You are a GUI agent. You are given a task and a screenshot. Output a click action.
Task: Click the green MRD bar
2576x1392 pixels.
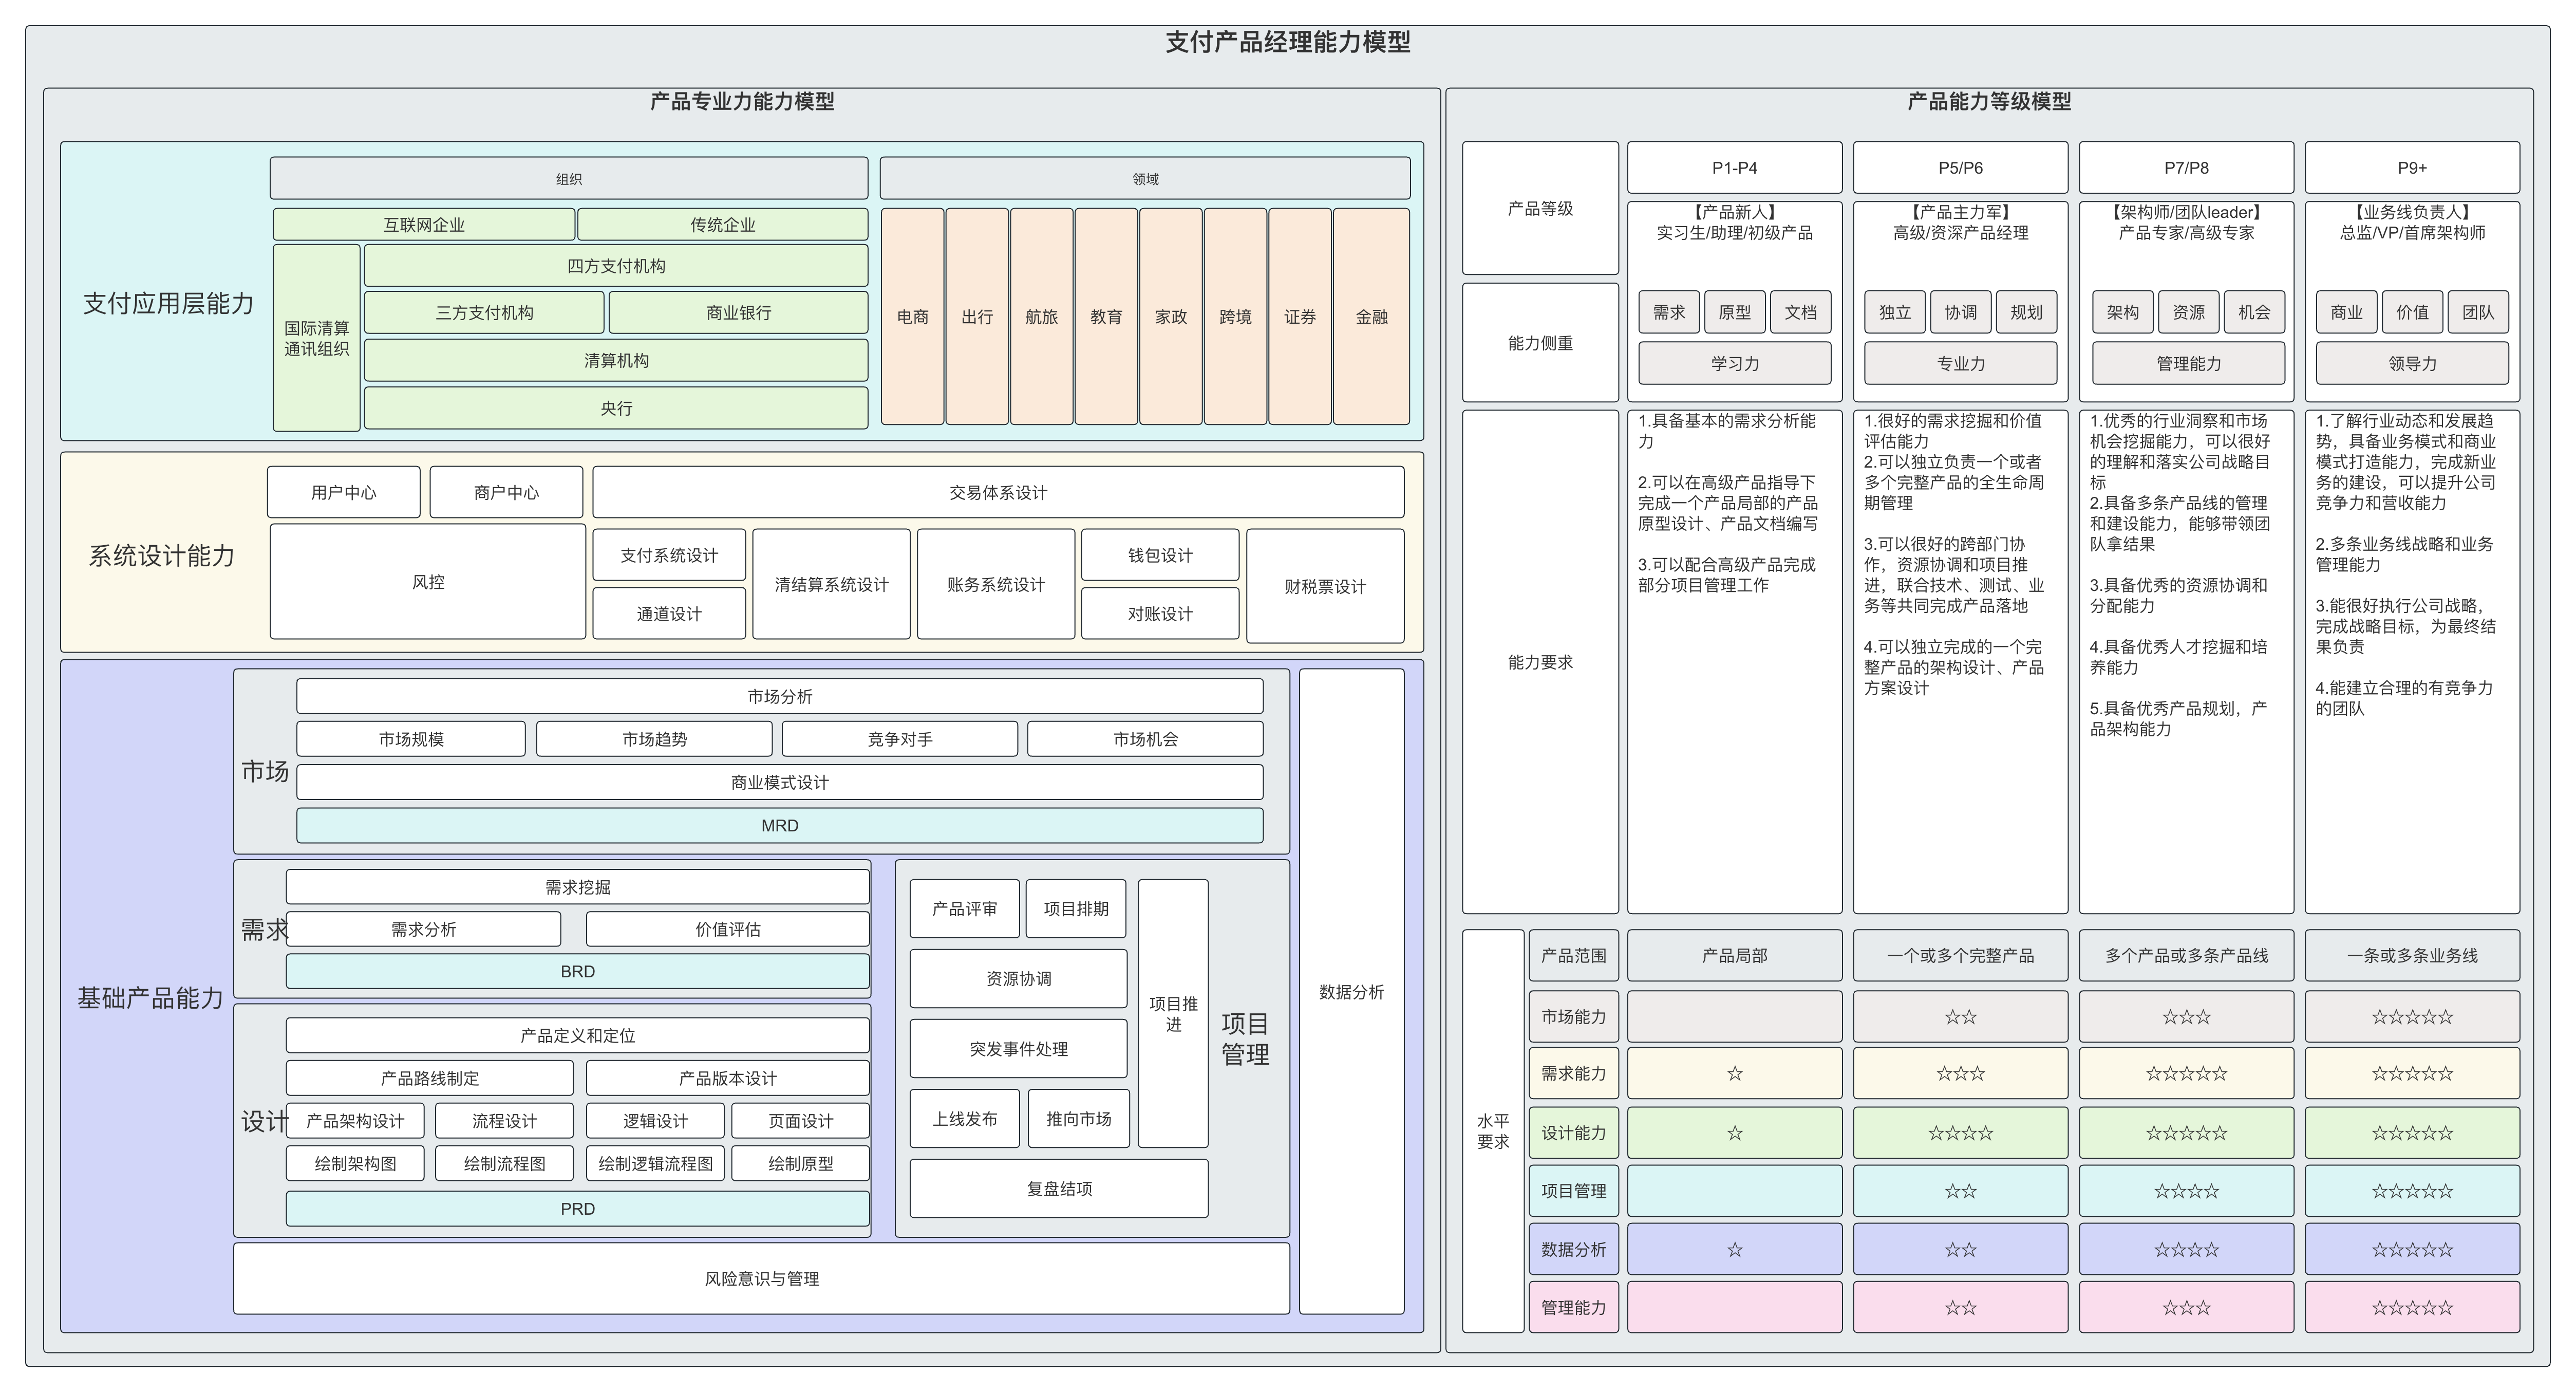(x=779, y=825)
